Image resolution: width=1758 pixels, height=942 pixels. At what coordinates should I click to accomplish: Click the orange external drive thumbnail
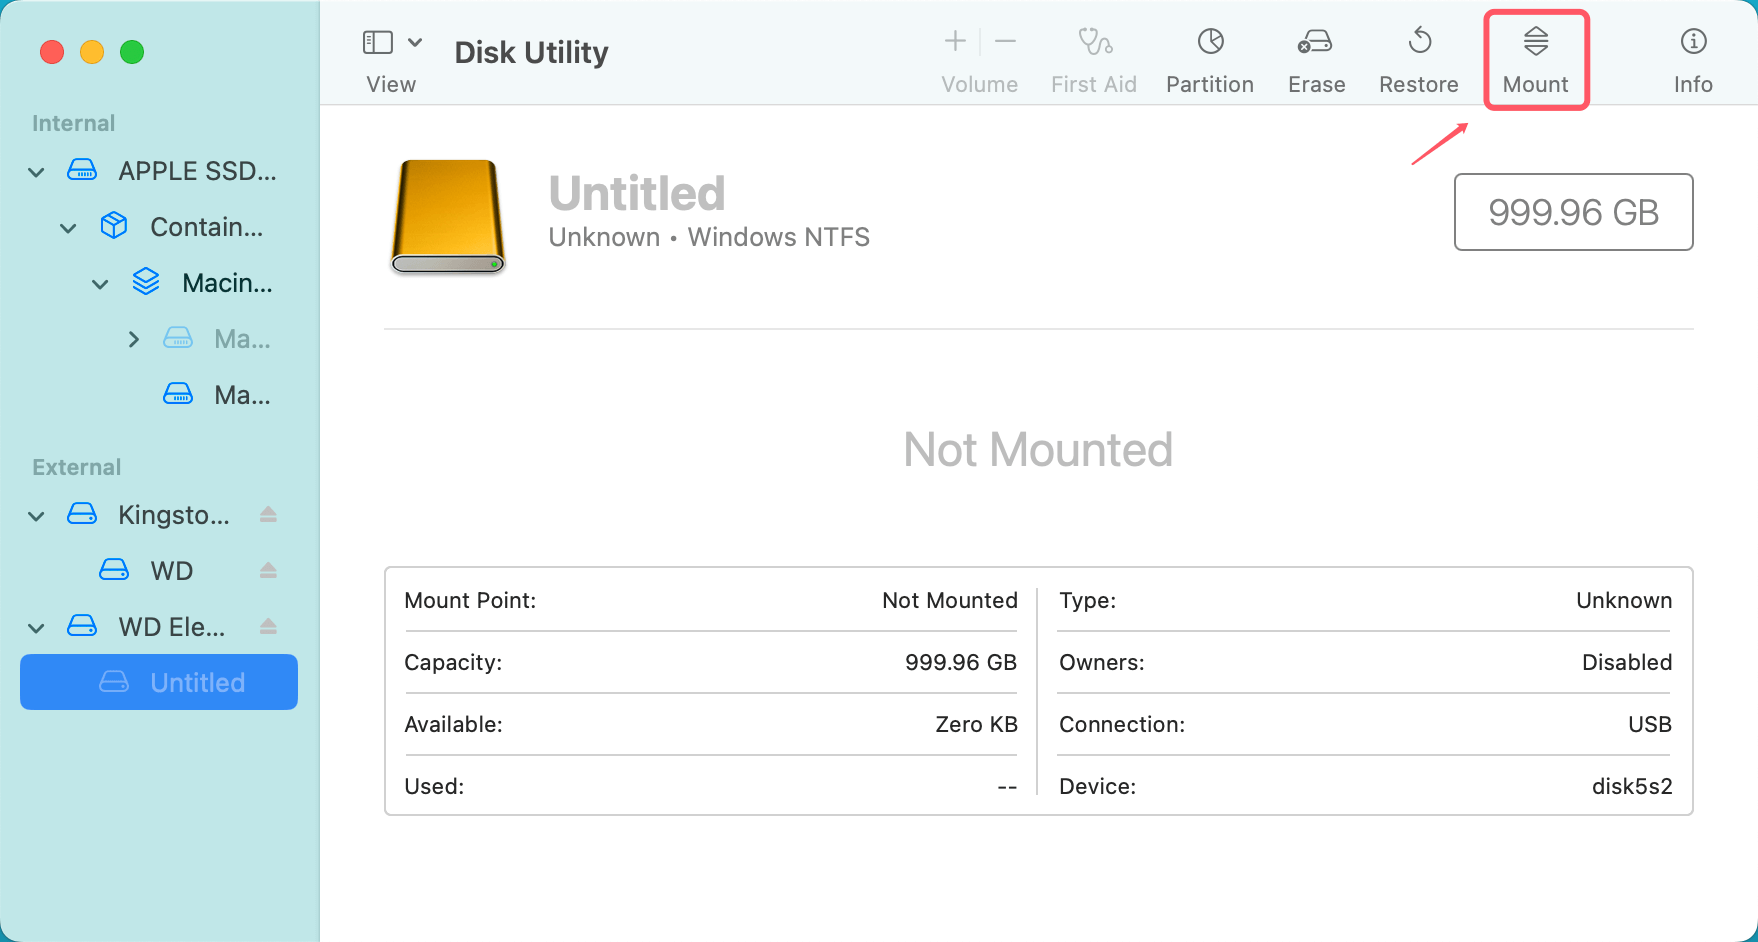447,216
